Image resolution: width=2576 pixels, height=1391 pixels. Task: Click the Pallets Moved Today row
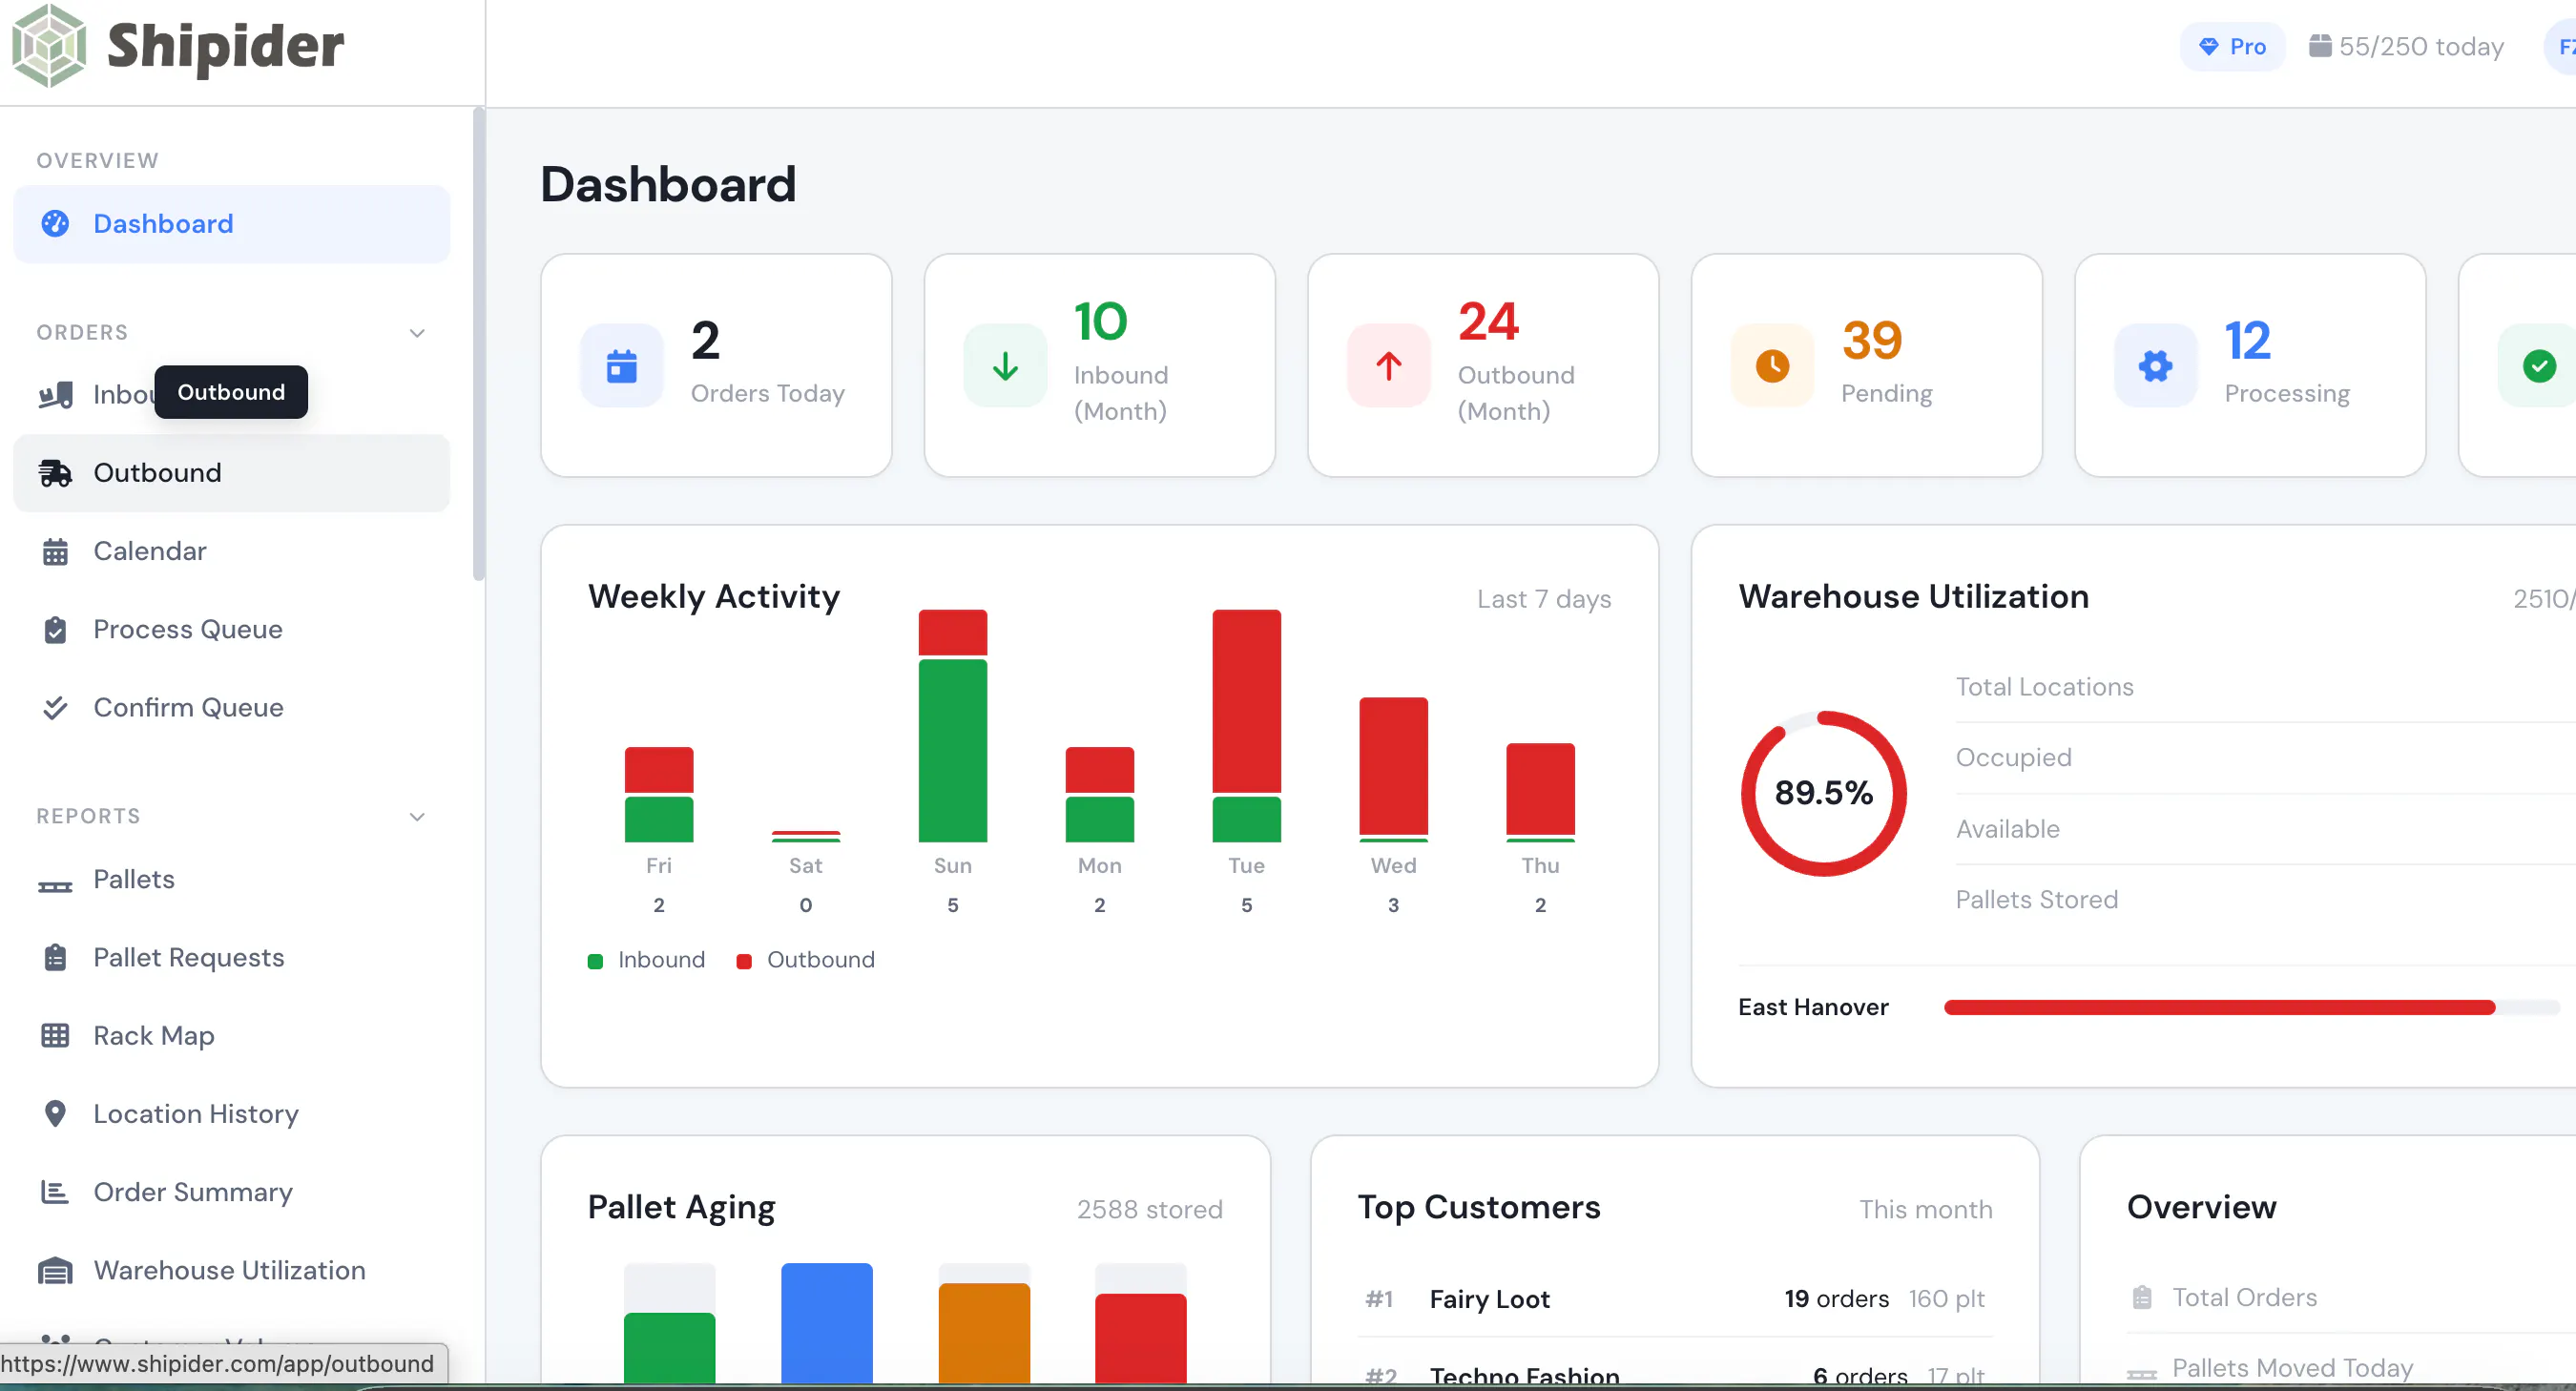point(2350,1367)
